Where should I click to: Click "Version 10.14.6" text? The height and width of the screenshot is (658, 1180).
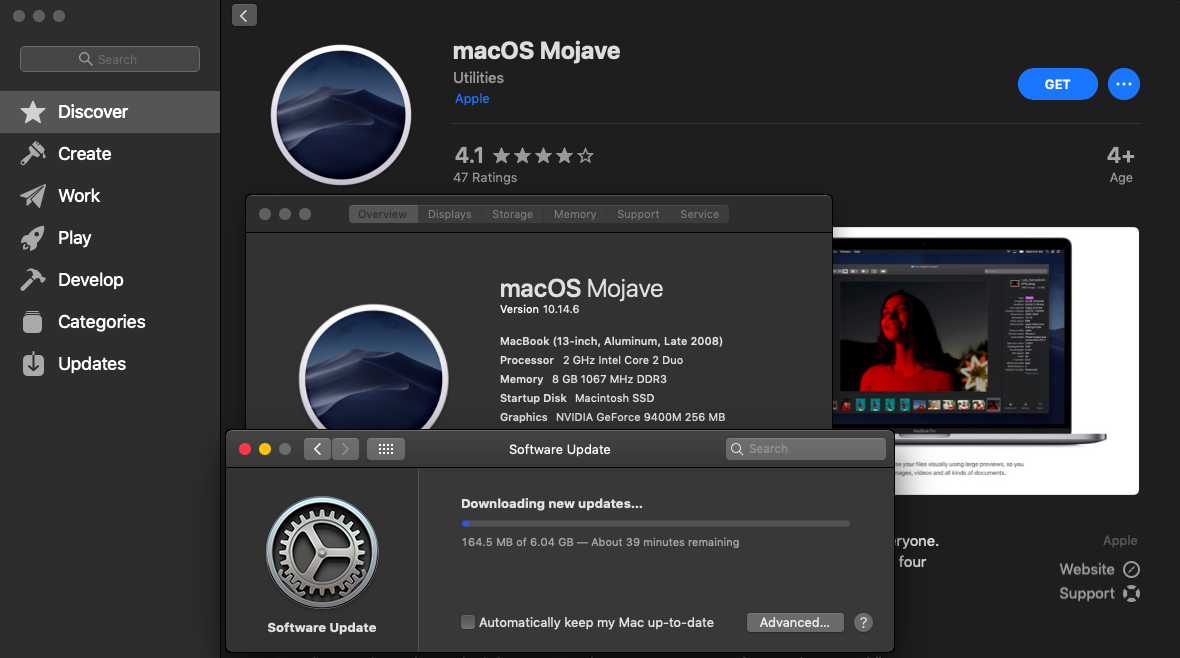[x=540, y=309]
